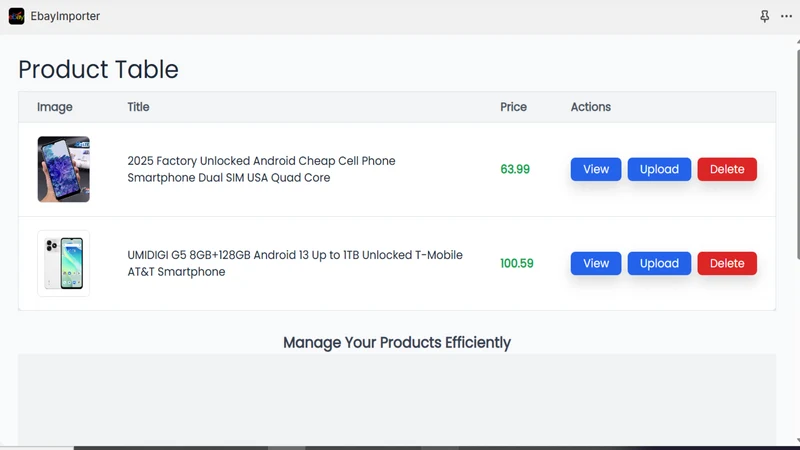Image resolution: width=800 pixels, height=450 pixels.
Task: Click the vertical scrollbar thumb on the right
Action: pos(798,153)
